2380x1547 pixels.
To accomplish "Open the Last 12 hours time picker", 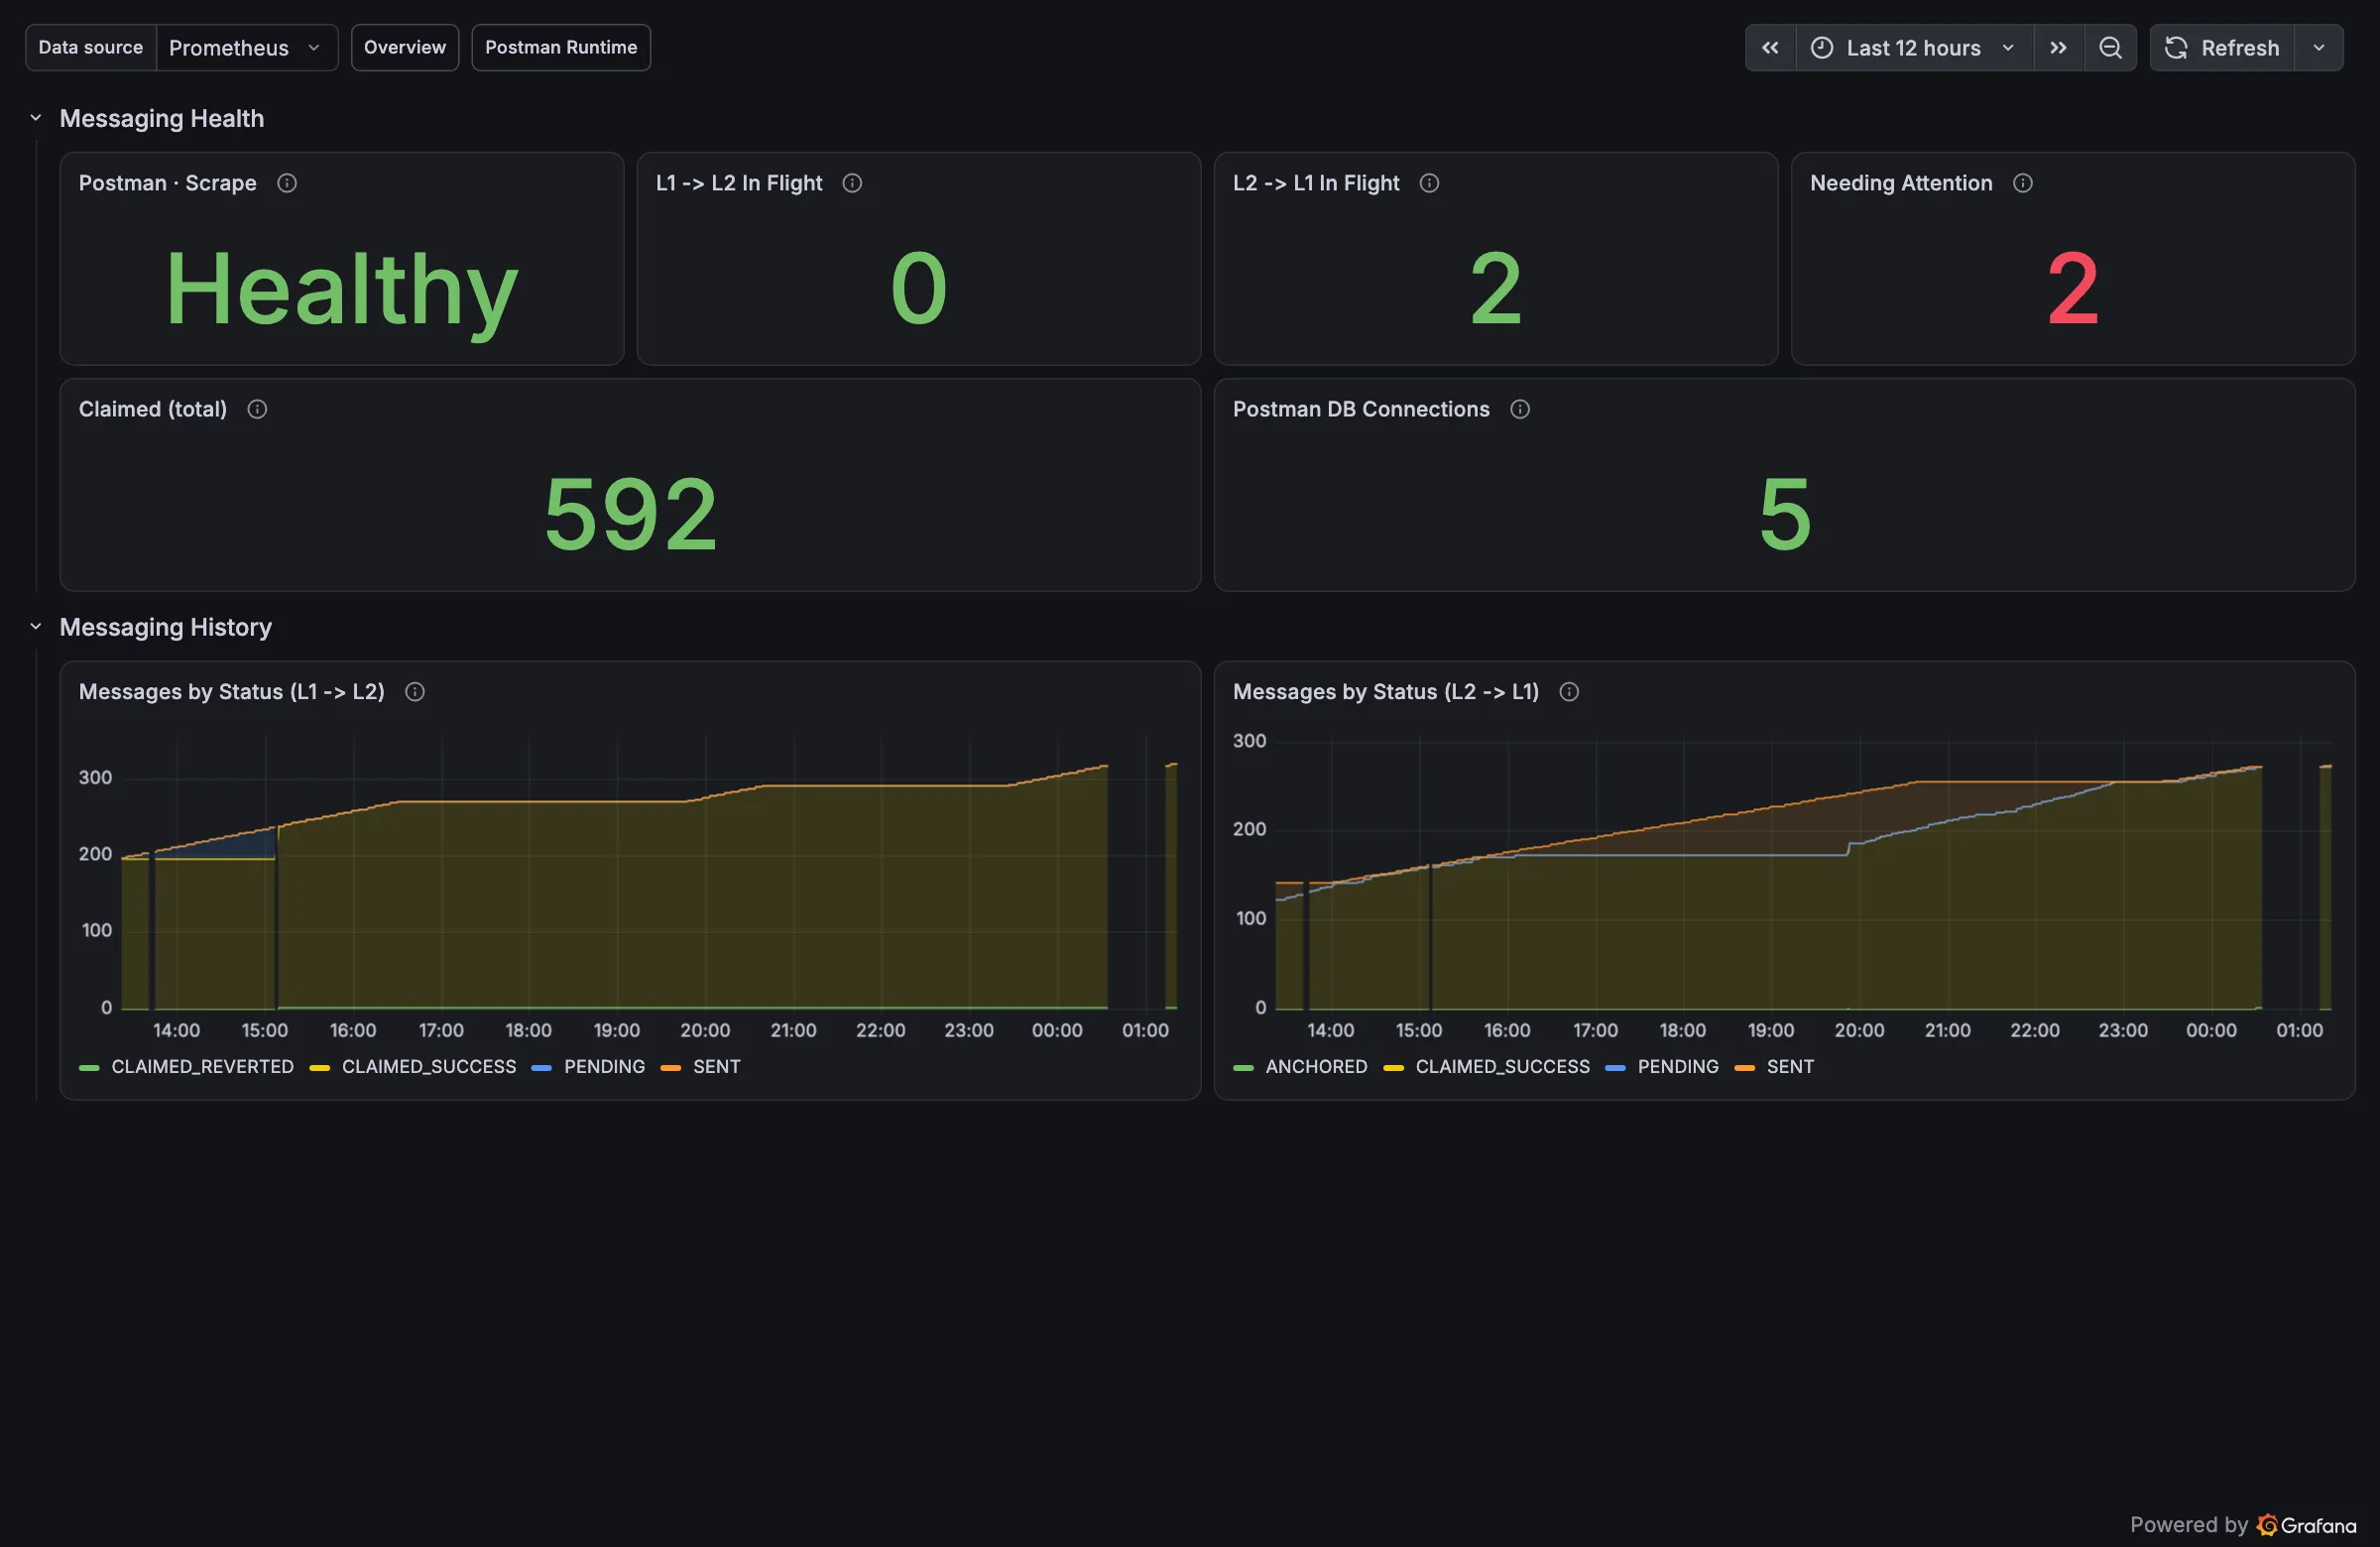I will pos(1914,48).
